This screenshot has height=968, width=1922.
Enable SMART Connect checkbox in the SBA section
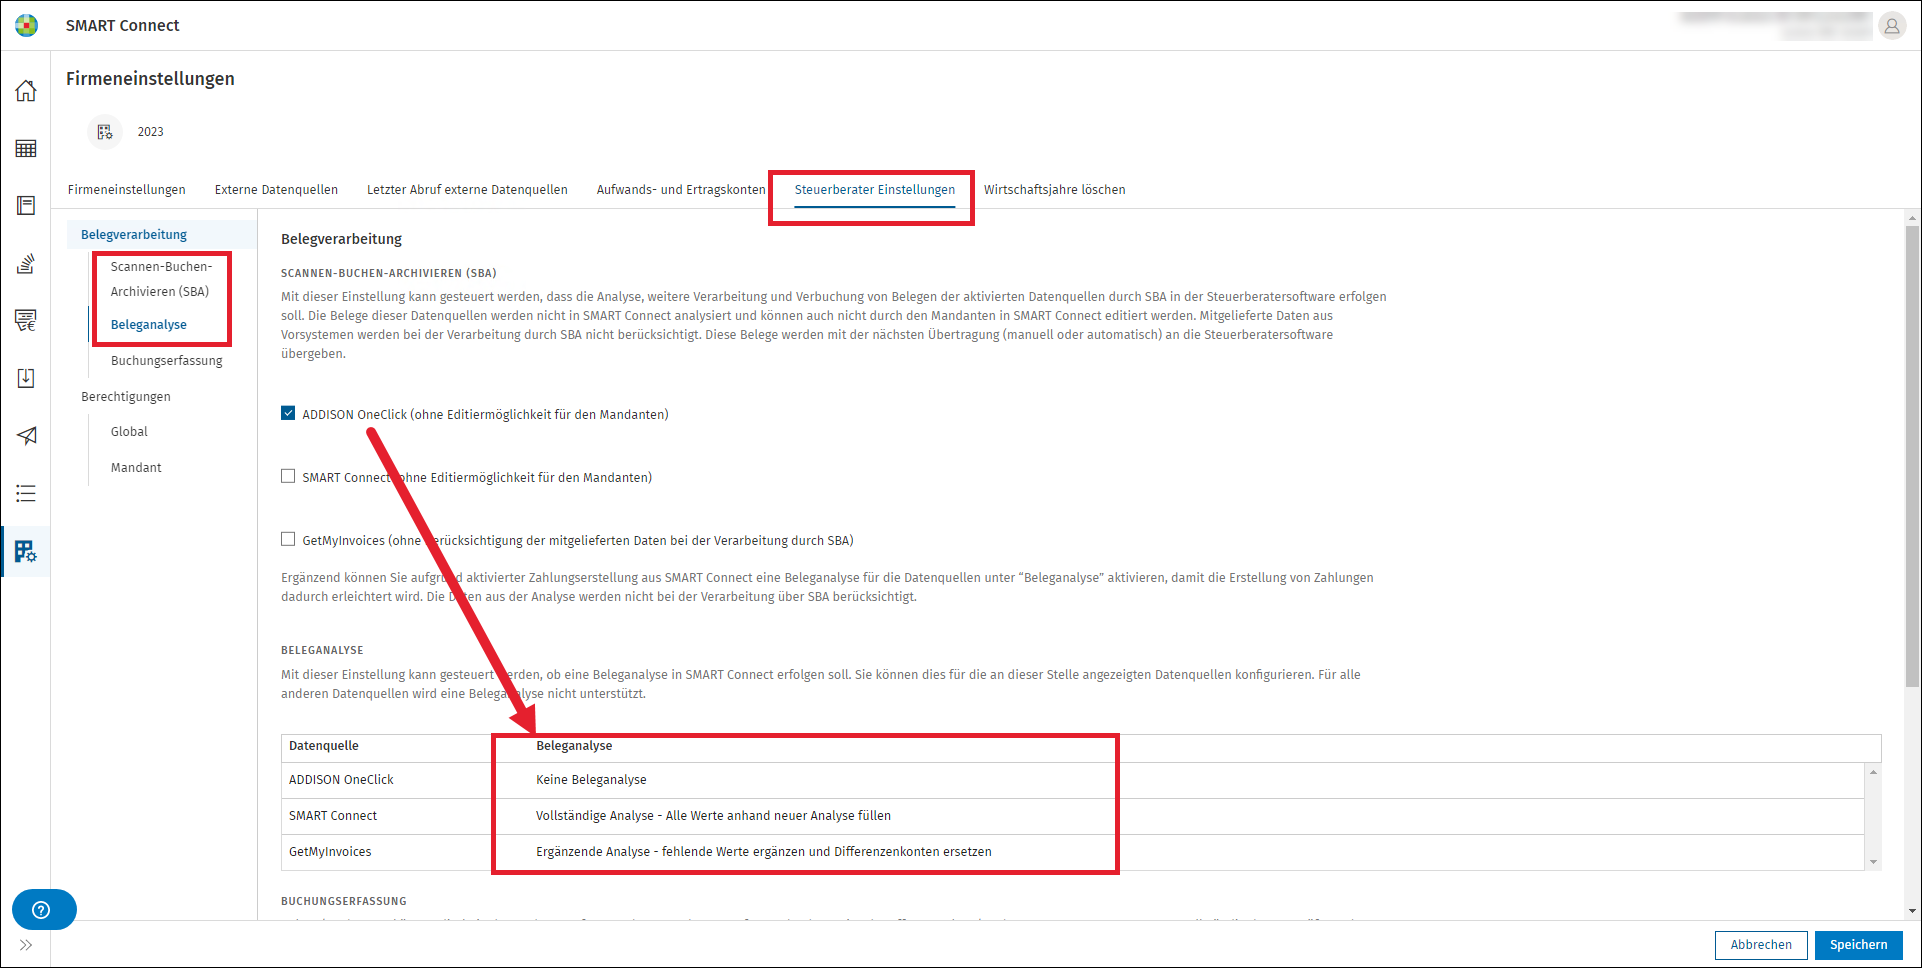click(288, 476)
